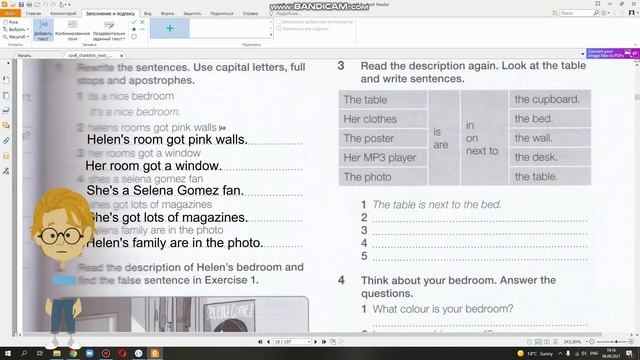Open the attachments paperclip panel
640x360 pixels.
coord(6,141)
